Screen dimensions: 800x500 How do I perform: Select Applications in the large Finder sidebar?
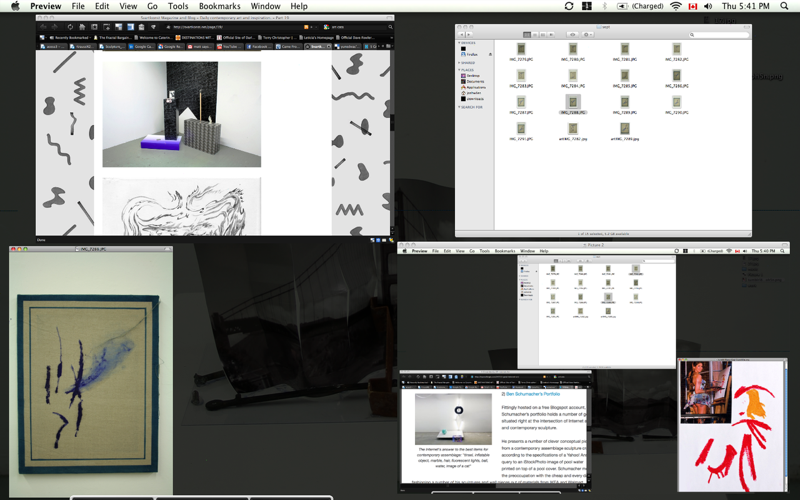[476, 88]
